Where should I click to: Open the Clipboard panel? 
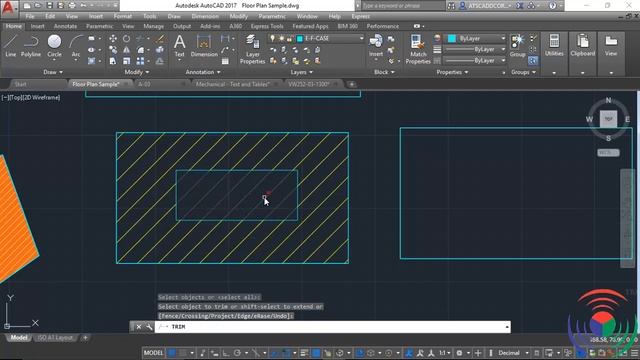[x=582, y=46]
